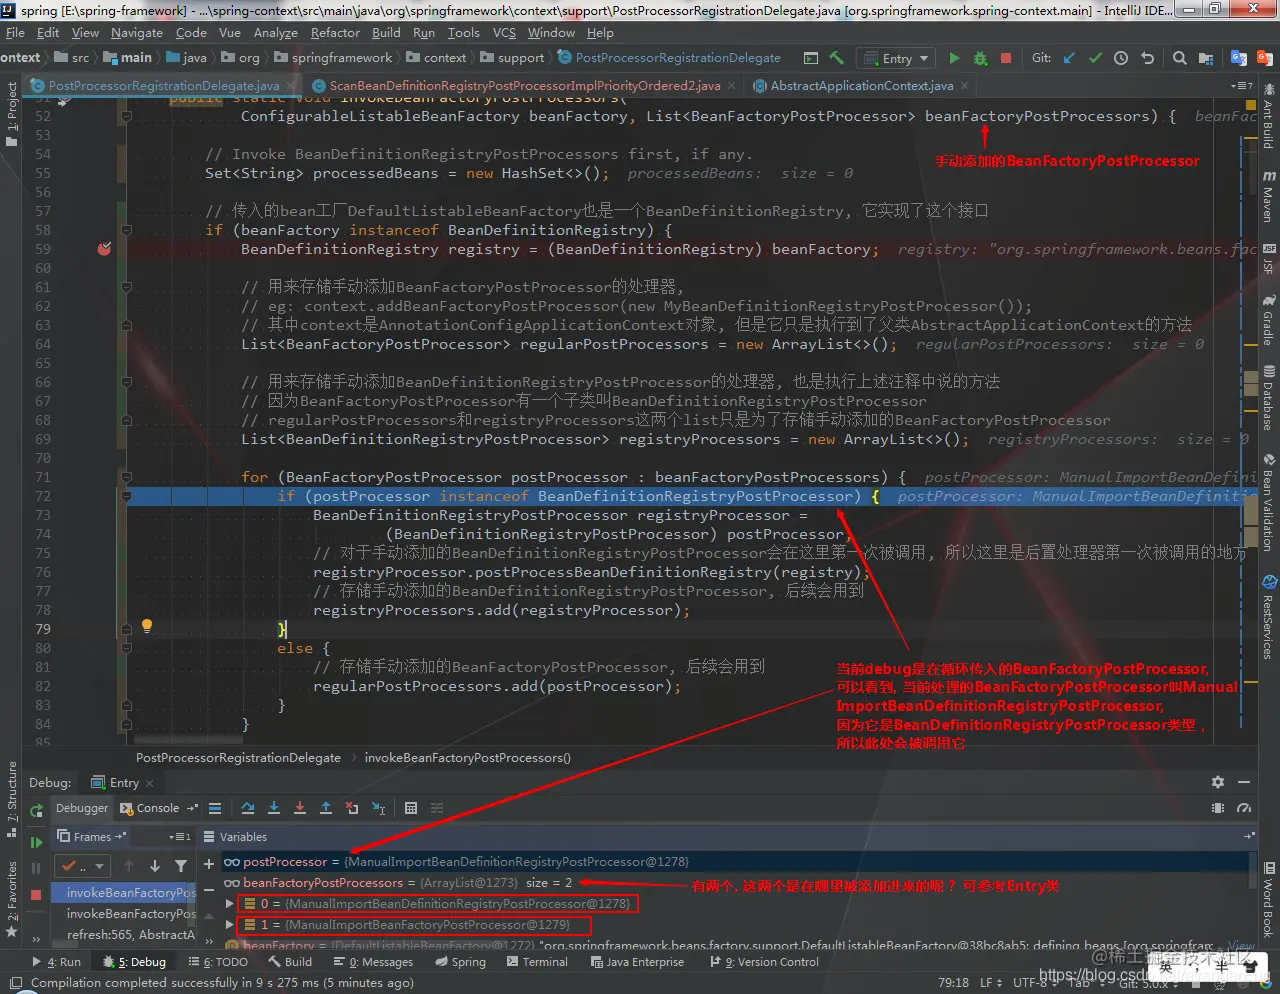1280x994 pixels.
Task: Expand array element 1 ManualImportBeanFactoryPostProcessor
Action: point(230,925)
